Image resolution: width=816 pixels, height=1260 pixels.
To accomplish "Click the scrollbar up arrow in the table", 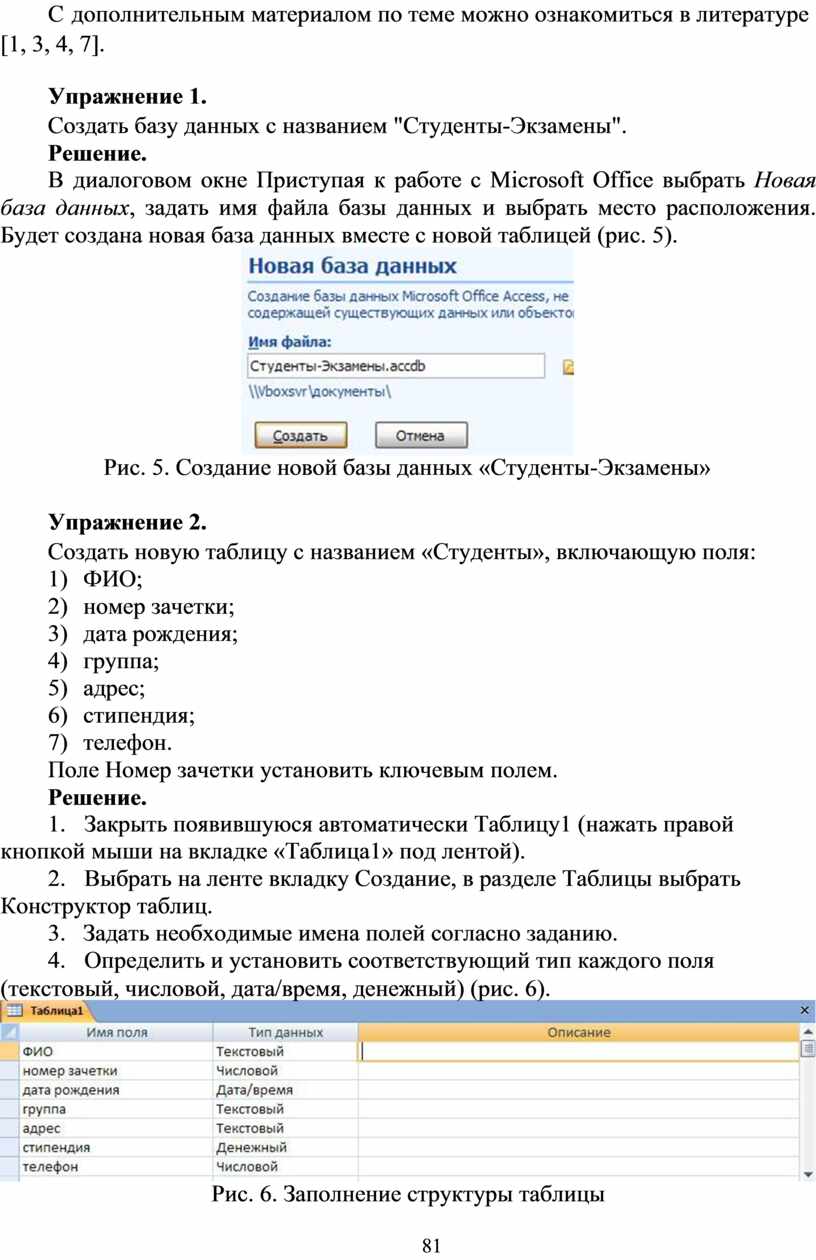I will pyautogui.click(x=807, y=1031).
